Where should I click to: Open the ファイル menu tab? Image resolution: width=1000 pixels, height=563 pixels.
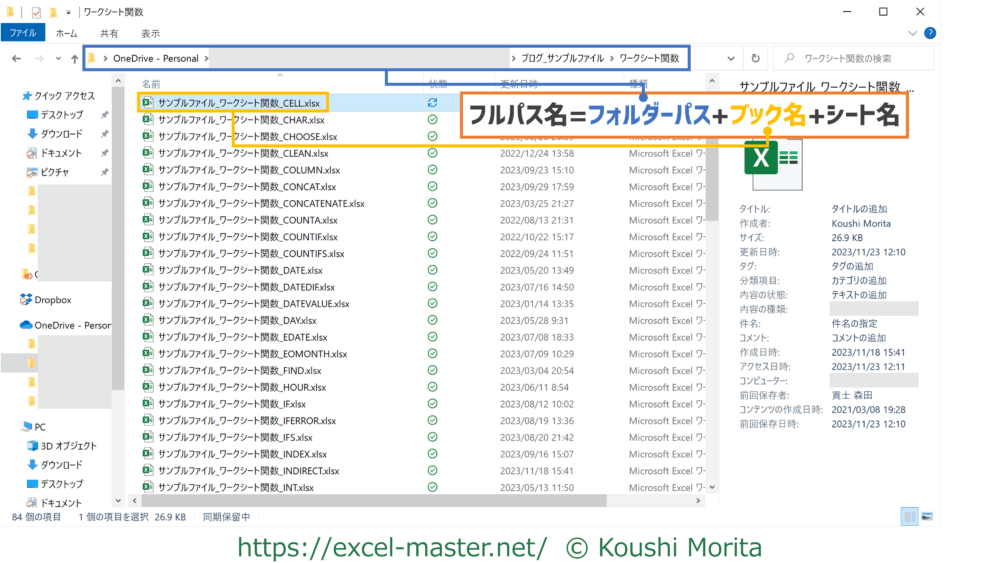(x=24, y=33)
